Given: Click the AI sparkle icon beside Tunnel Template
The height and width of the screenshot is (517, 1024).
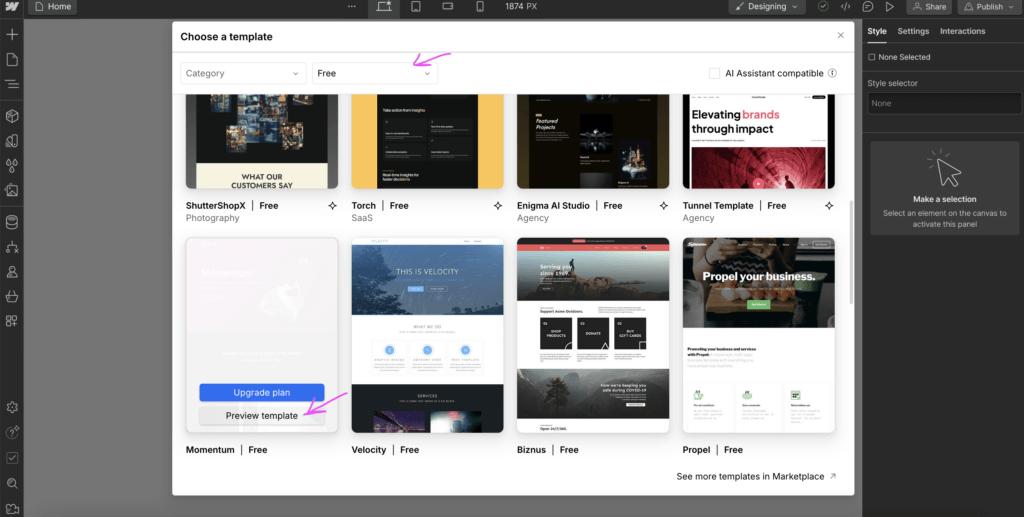Looking at the screenshot, I should [829, 206].
